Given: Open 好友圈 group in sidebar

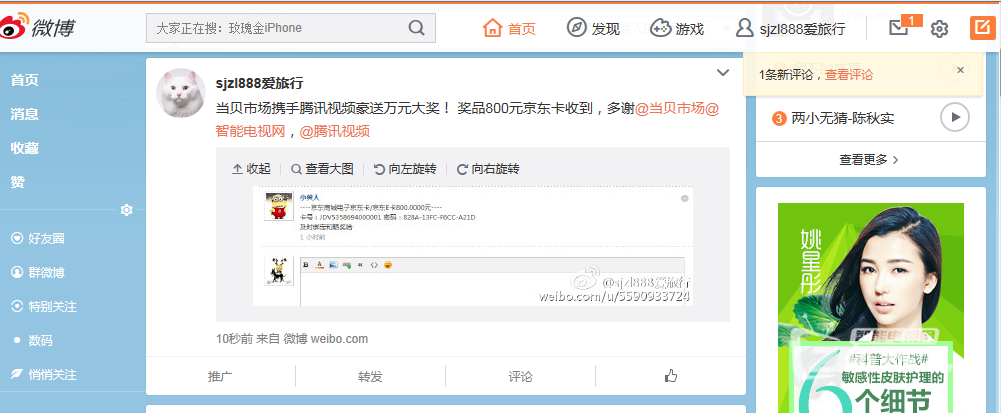Looking at the screenshot, I should [x=38, y=239].
